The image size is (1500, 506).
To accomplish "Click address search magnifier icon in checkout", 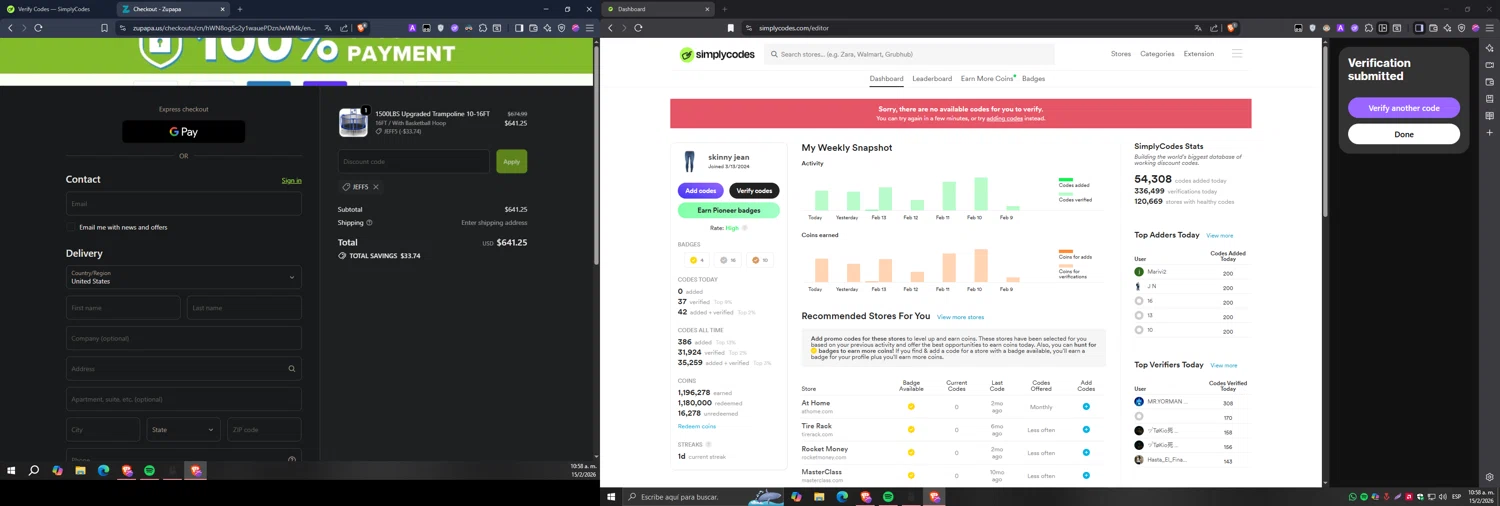I will 292,369.
